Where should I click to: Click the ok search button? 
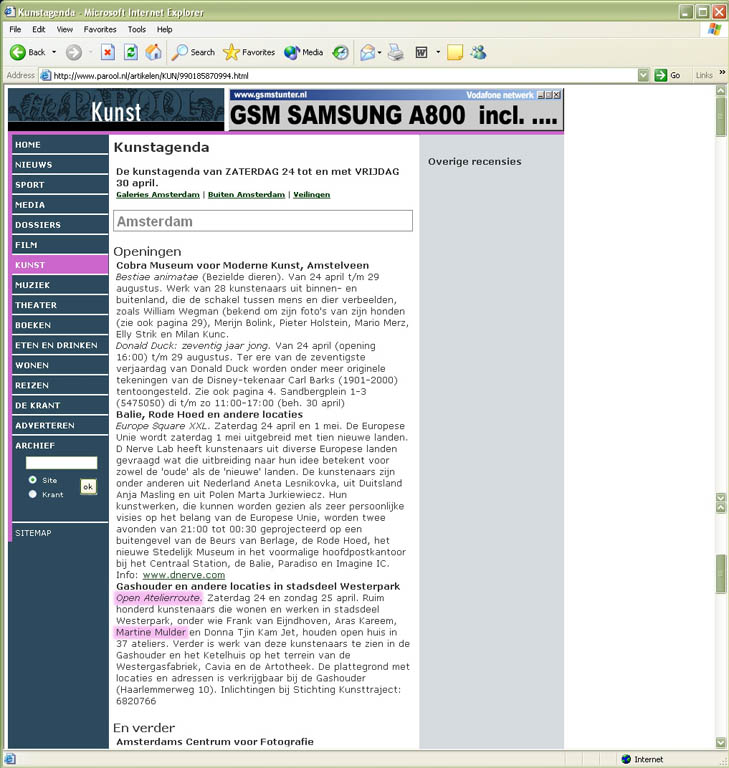tap(88, 487)
